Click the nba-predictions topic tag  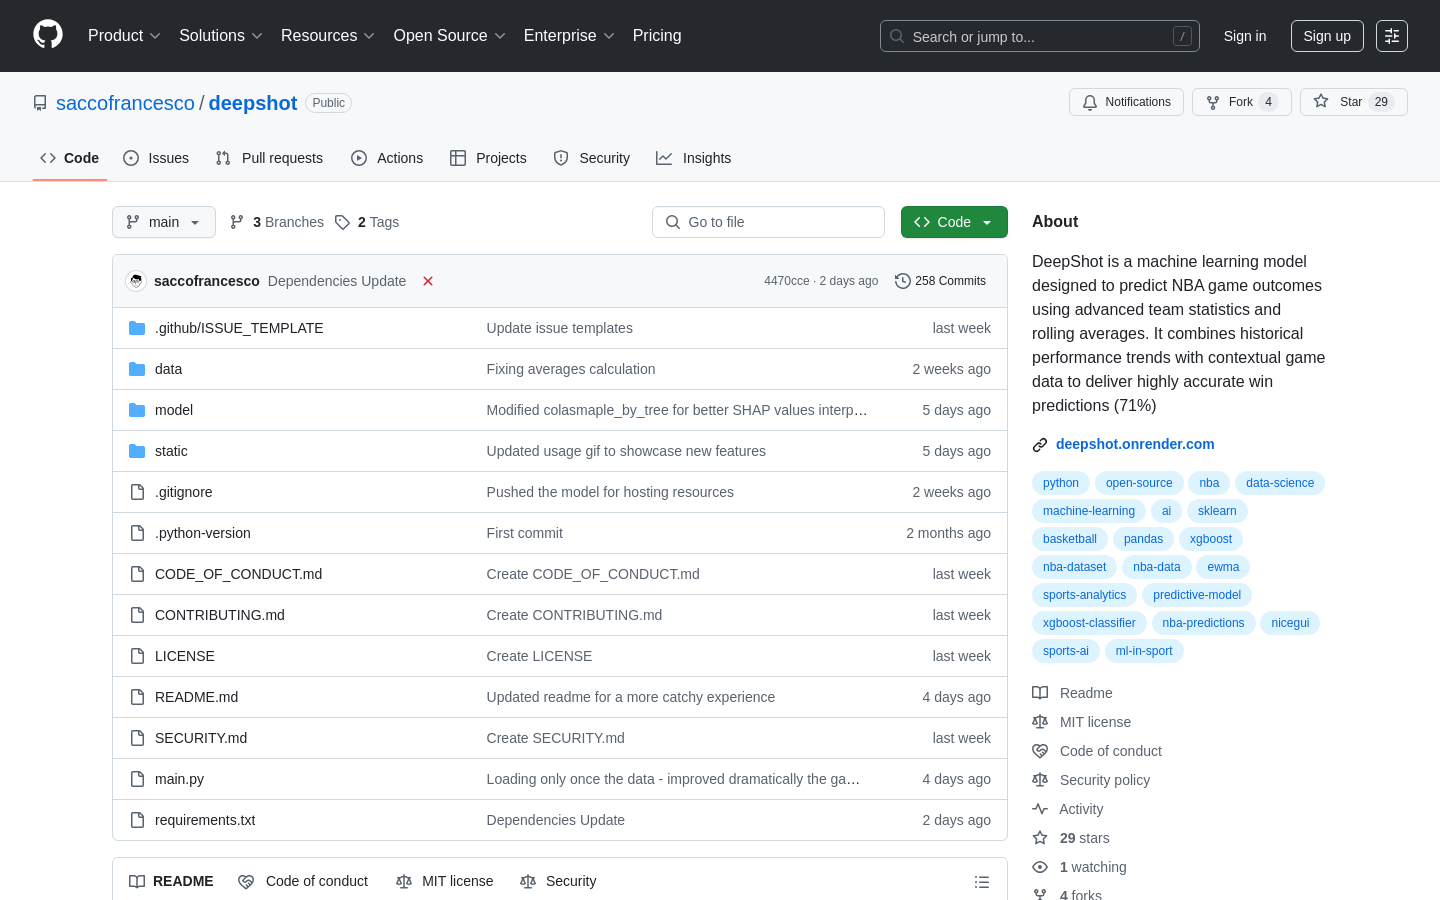coord(1203,623)
